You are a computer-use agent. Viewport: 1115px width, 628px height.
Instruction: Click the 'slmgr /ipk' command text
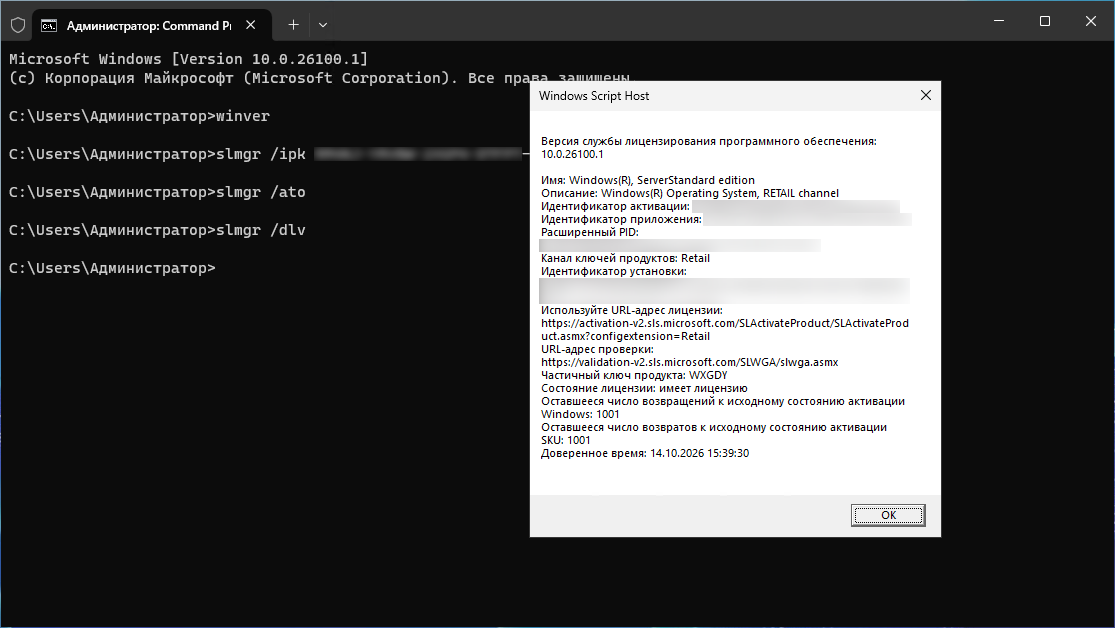[x=261, y=154]
